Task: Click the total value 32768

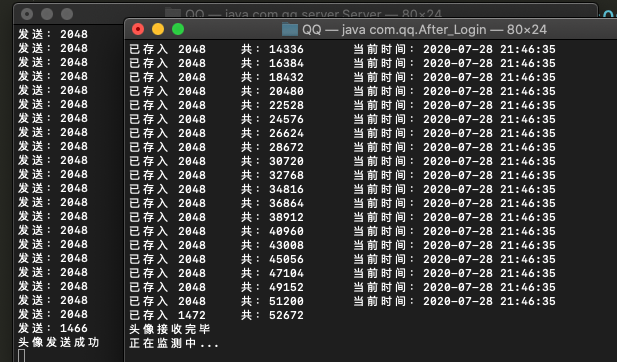Action: tap(286, 175)
